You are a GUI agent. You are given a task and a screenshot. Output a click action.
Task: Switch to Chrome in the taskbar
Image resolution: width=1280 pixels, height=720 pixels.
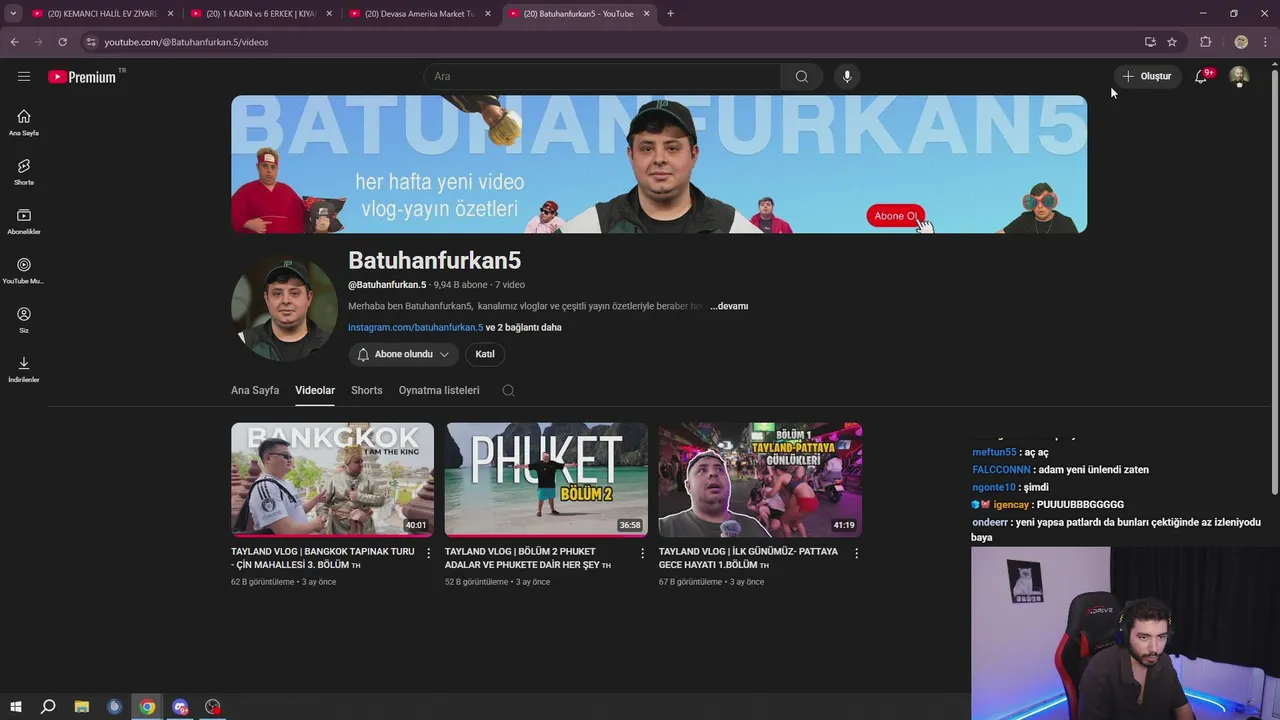[147, 707]
